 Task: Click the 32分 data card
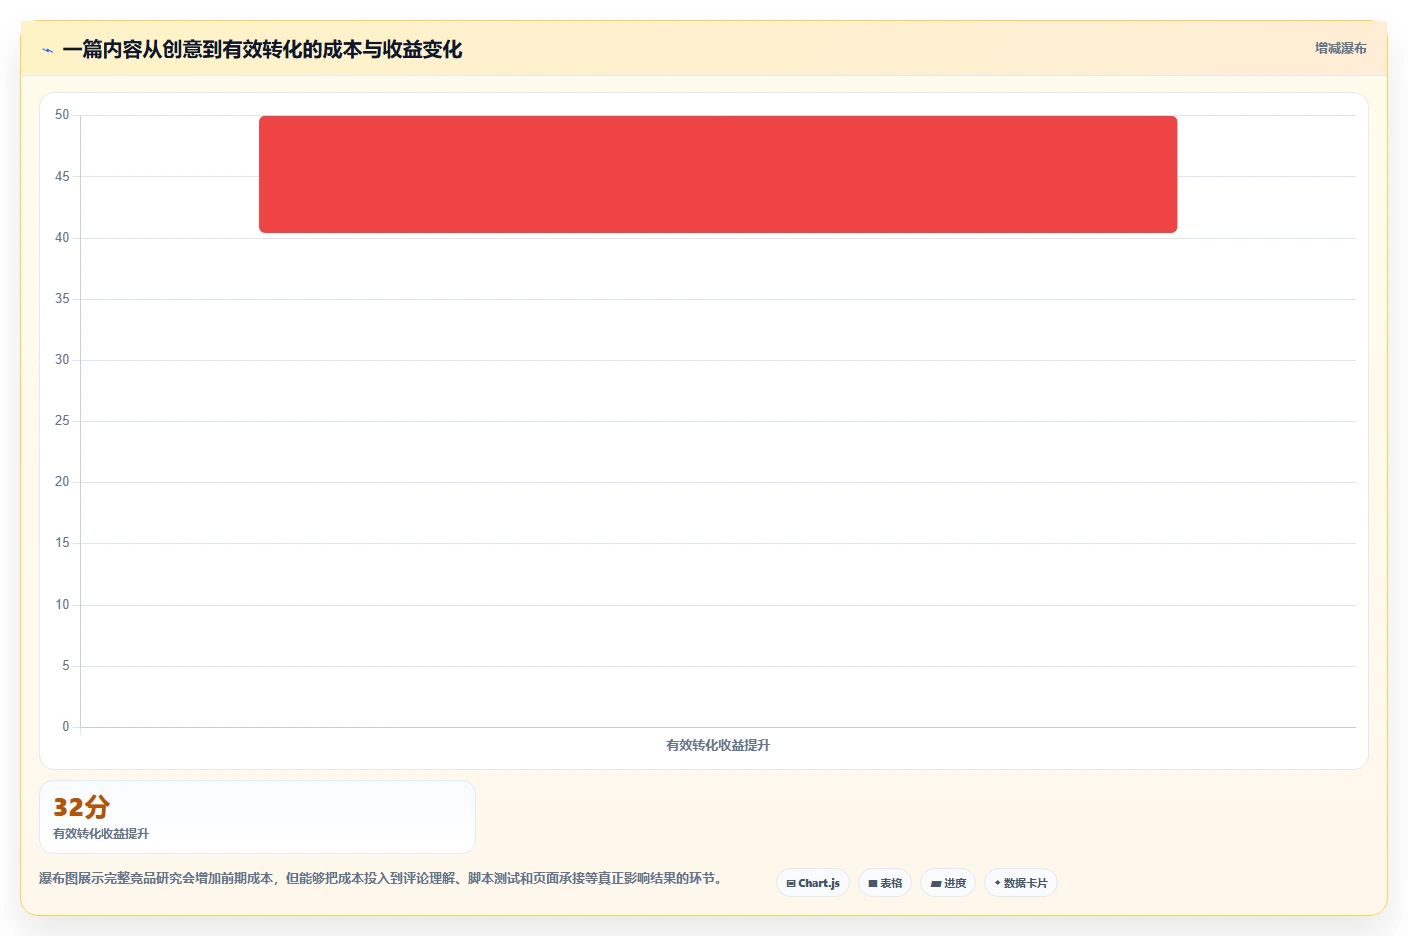pos(257,817)
